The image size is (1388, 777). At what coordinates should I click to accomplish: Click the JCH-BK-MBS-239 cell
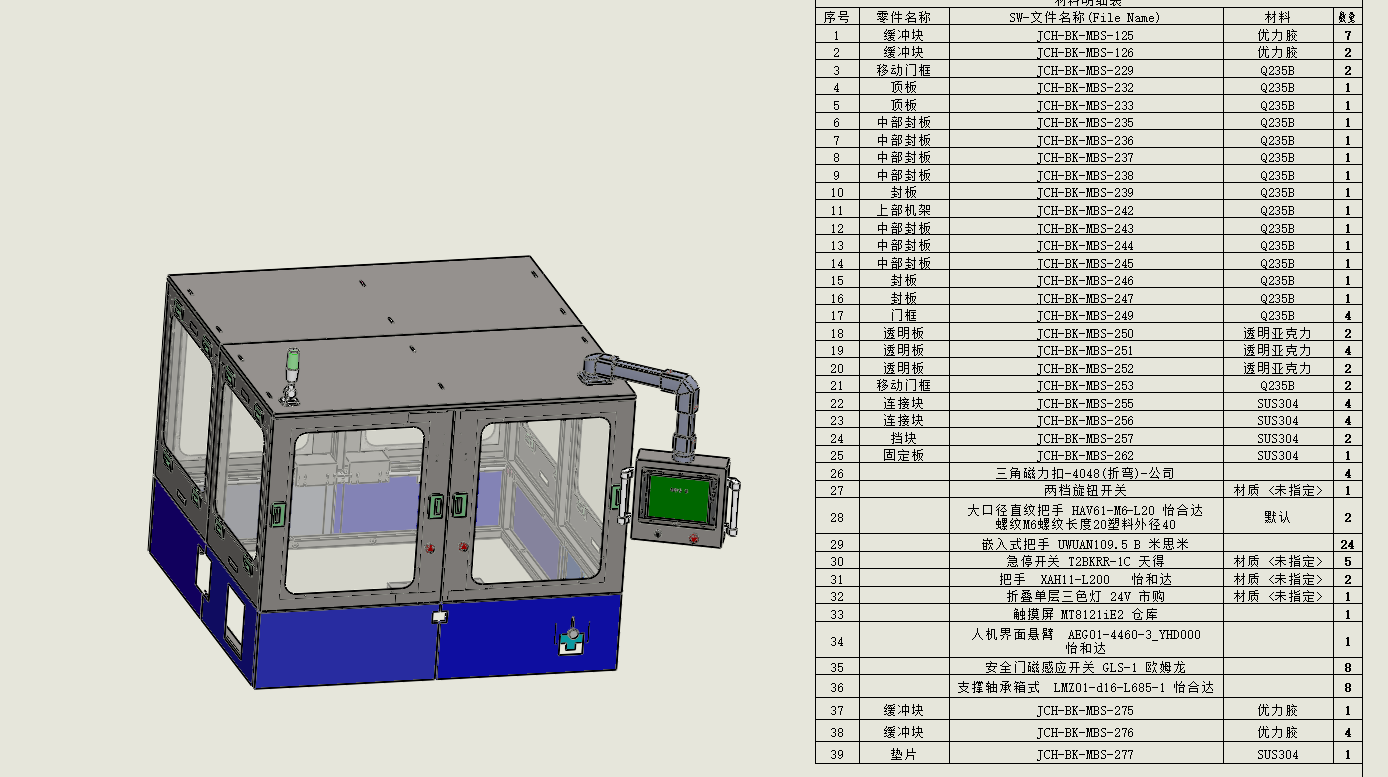[1085, 192]
